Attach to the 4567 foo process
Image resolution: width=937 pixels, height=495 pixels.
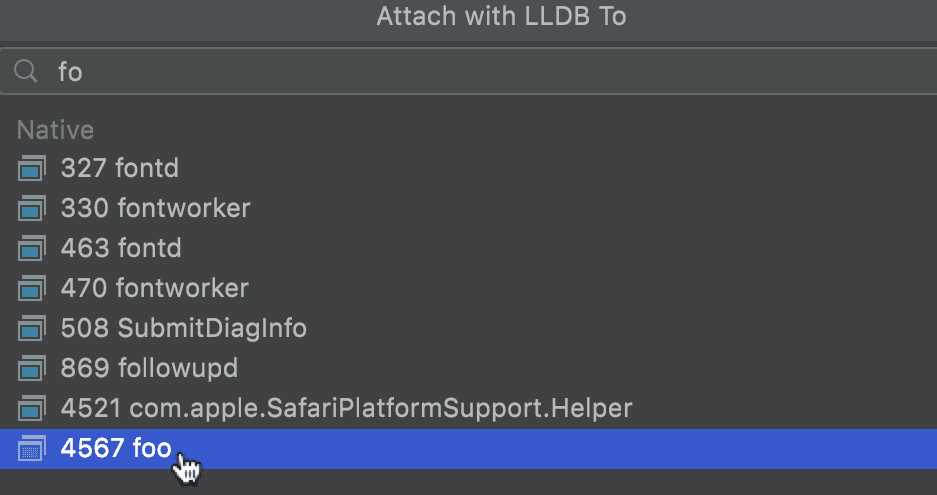click(468, 449)
